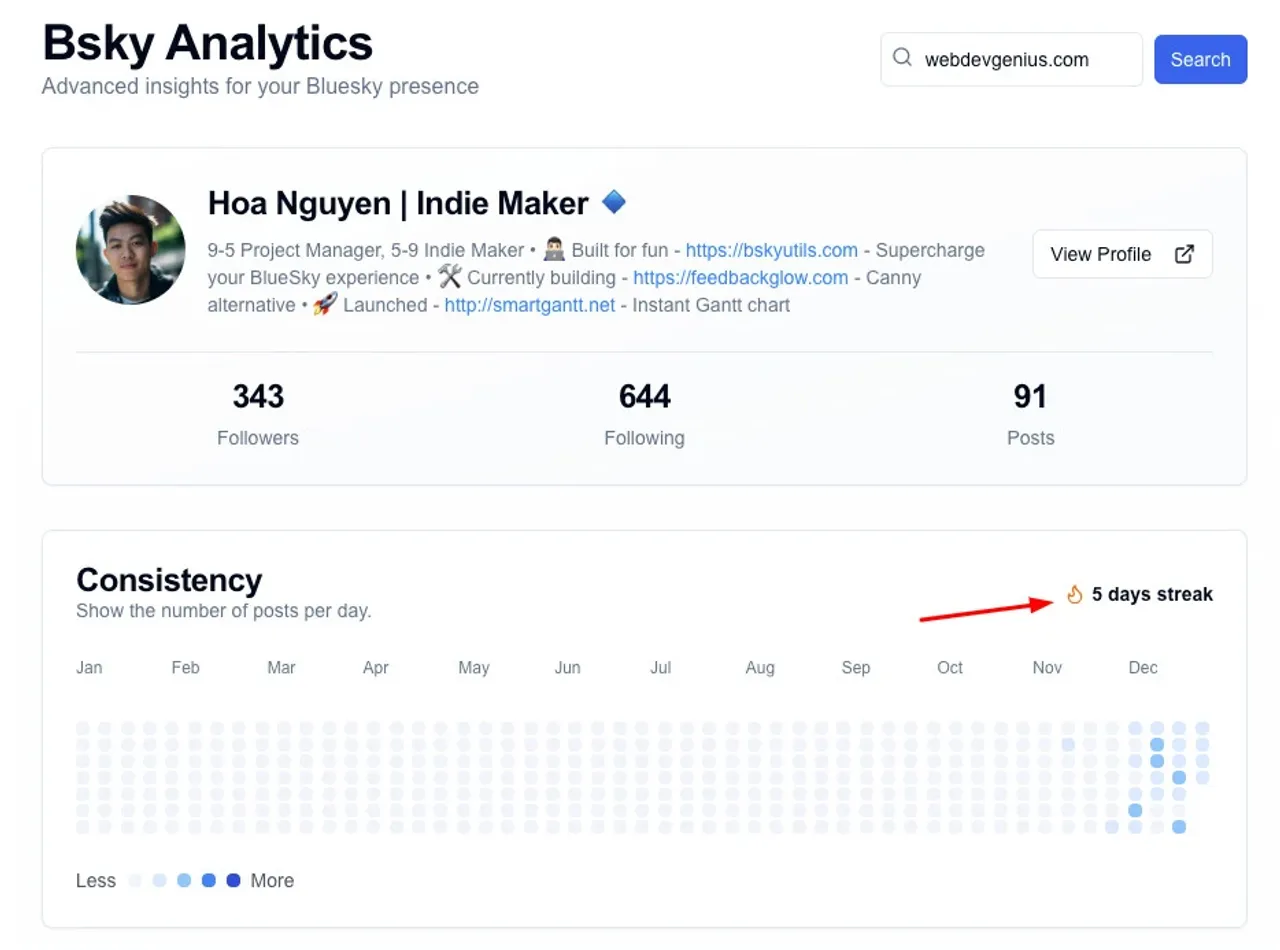Click the 5 days streak text
This screenshot has width=1280, height=950.
(1152, 595)
